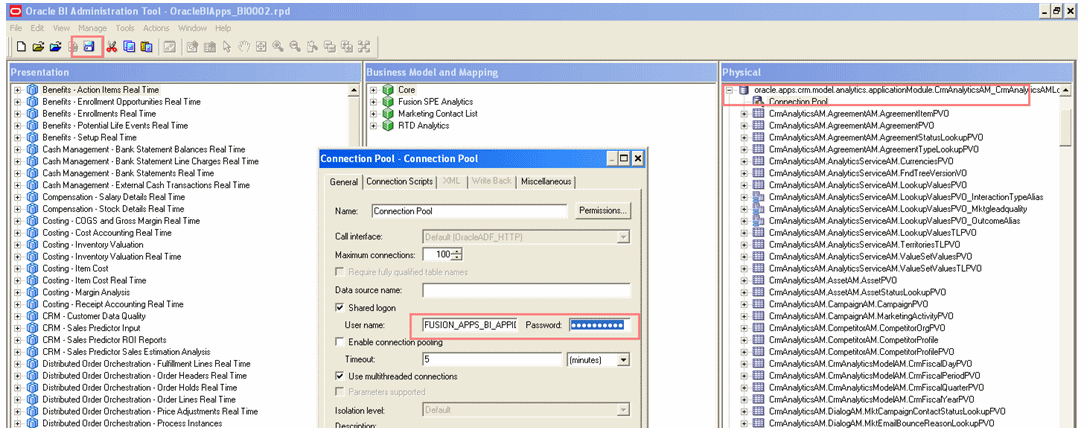
Task: Click the Benefits - Setup Real Time subject area icon
Action: coord(32,137)
